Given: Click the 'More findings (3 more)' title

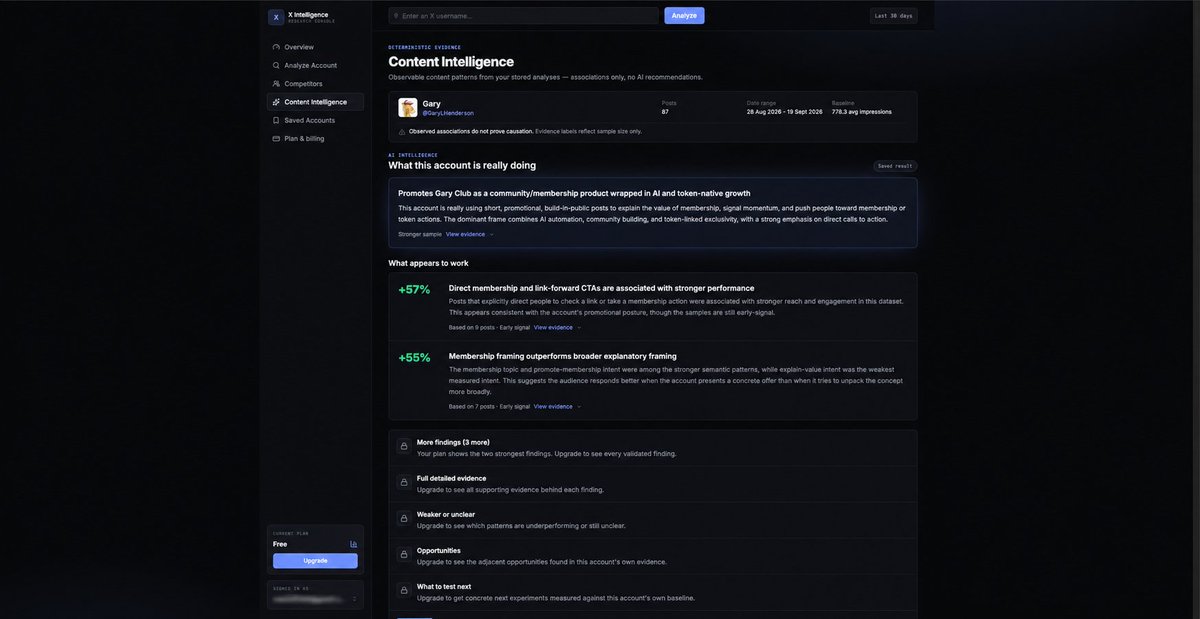Looking at the screenshot, I should 453,442.
